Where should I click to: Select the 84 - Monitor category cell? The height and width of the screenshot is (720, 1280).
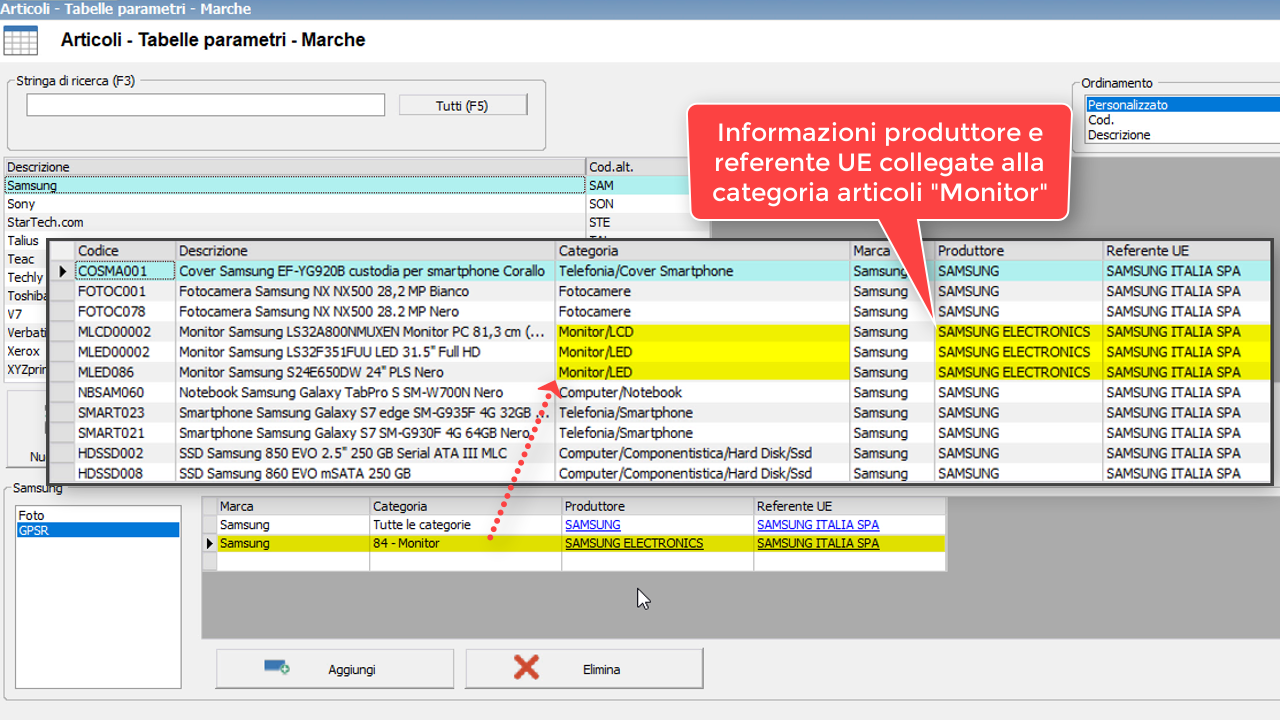pyautogui.click(x=406, y=544)
